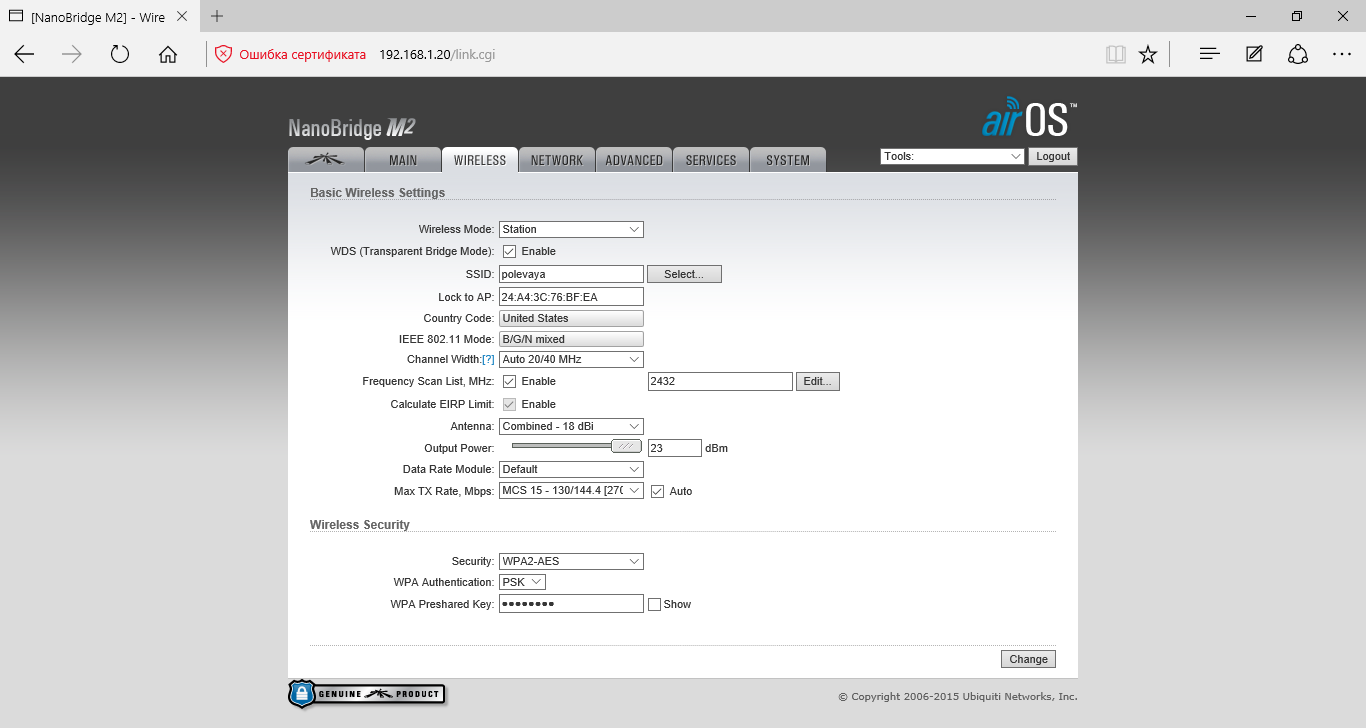
Task: Click the frequency list 2432 field
Action: (720, 381)
